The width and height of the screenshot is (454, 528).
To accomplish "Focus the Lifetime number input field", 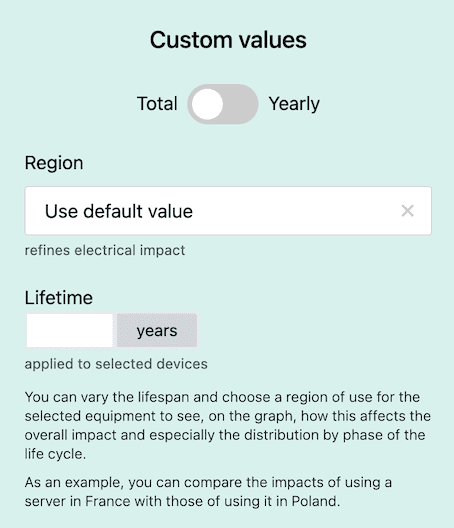I will point(70,330).
